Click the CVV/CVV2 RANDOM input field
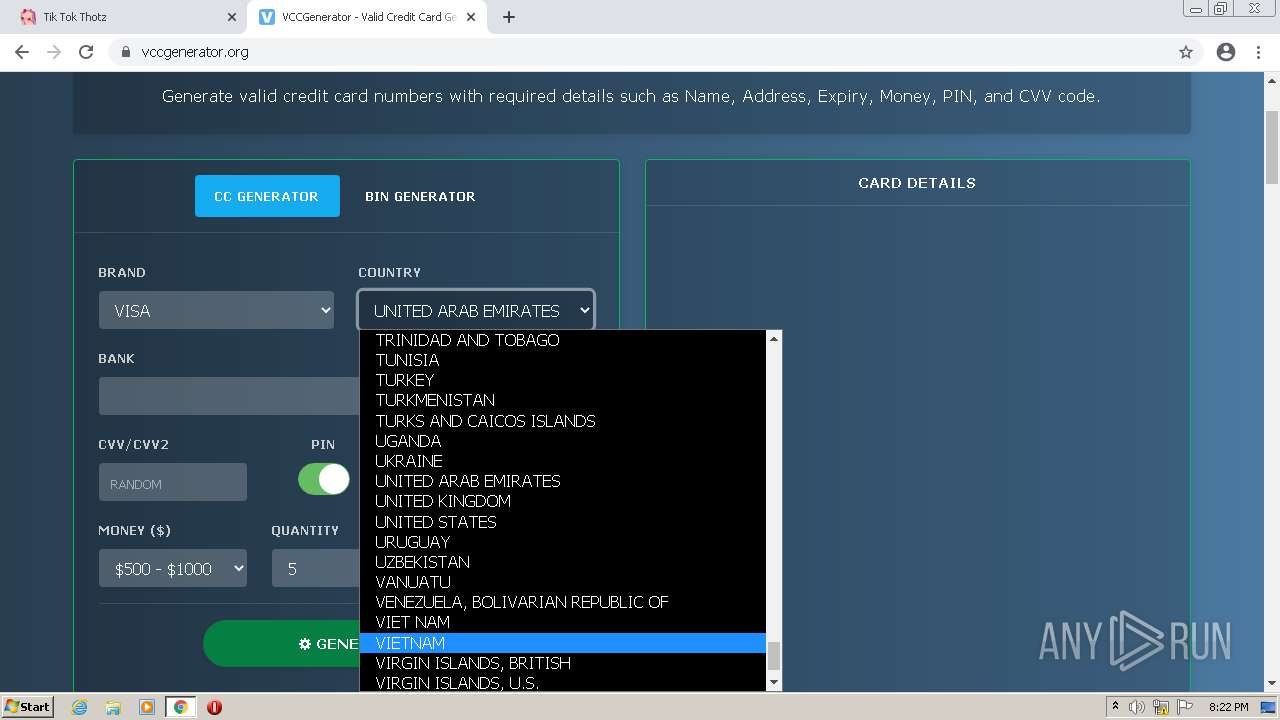This screenshot has width=1280, height=720. pos(173,482)
